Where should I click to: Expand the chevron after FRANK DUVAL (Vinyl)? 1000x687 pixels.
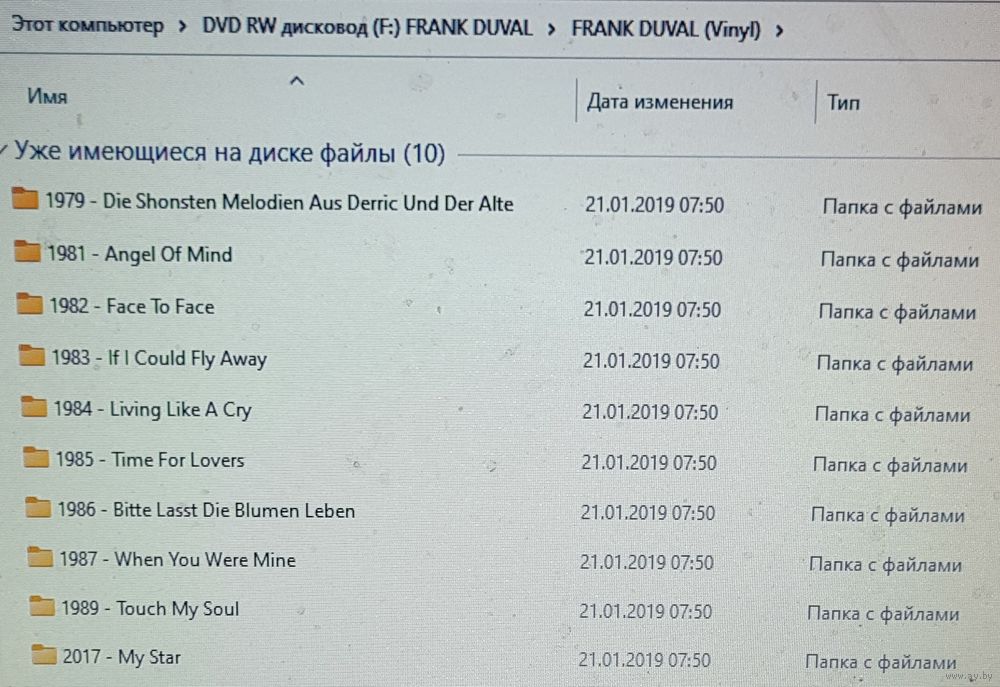click(x=779, y=30)
